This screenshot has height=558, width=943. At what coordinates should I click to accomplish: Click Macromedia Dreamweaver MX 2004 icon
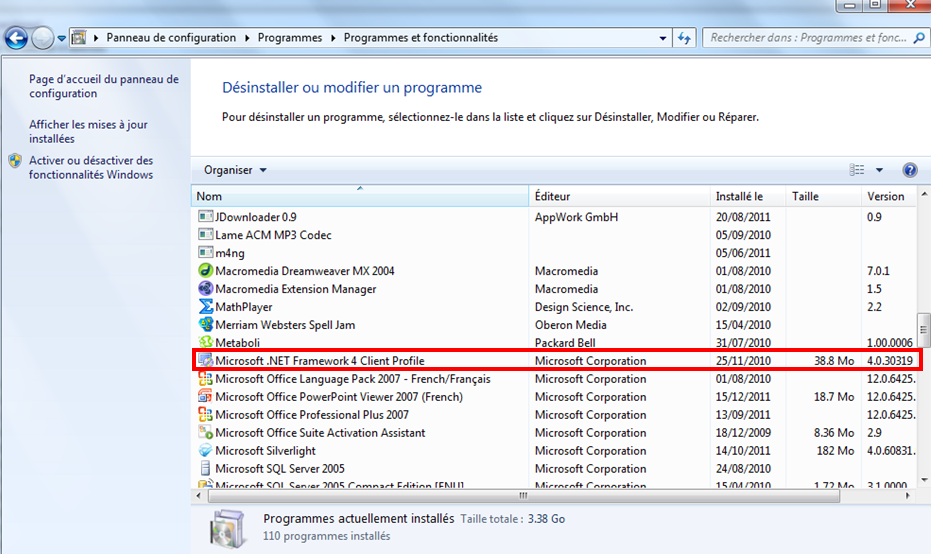coord(206,271)
